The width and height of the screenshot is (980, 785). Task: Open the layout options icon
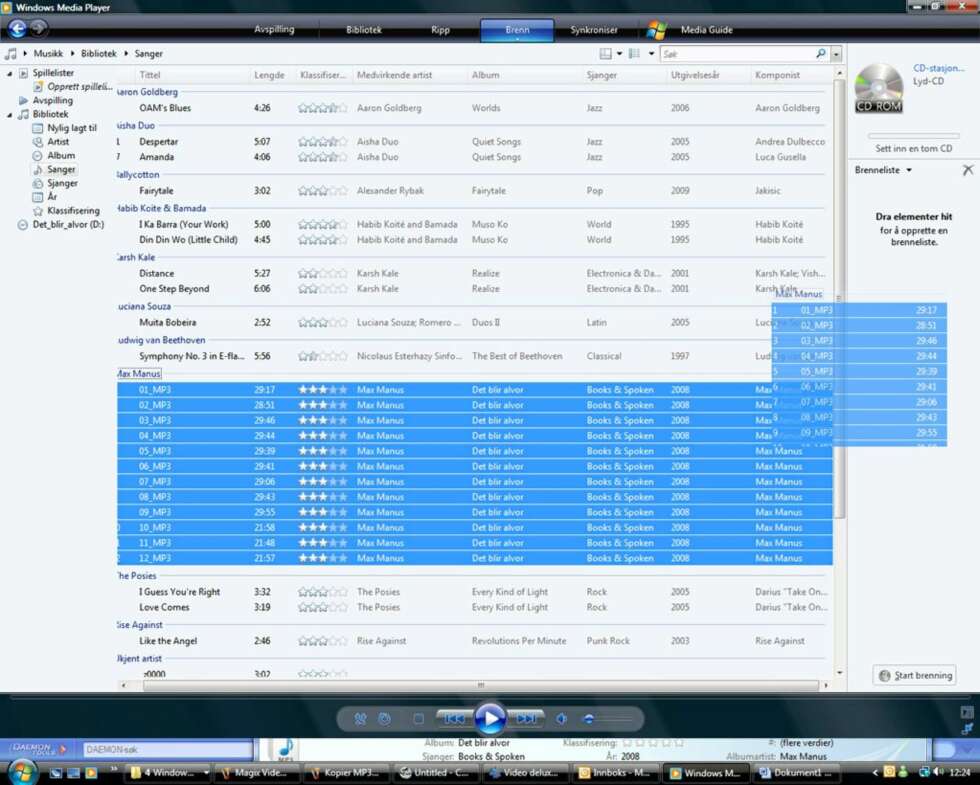[605, 54]
